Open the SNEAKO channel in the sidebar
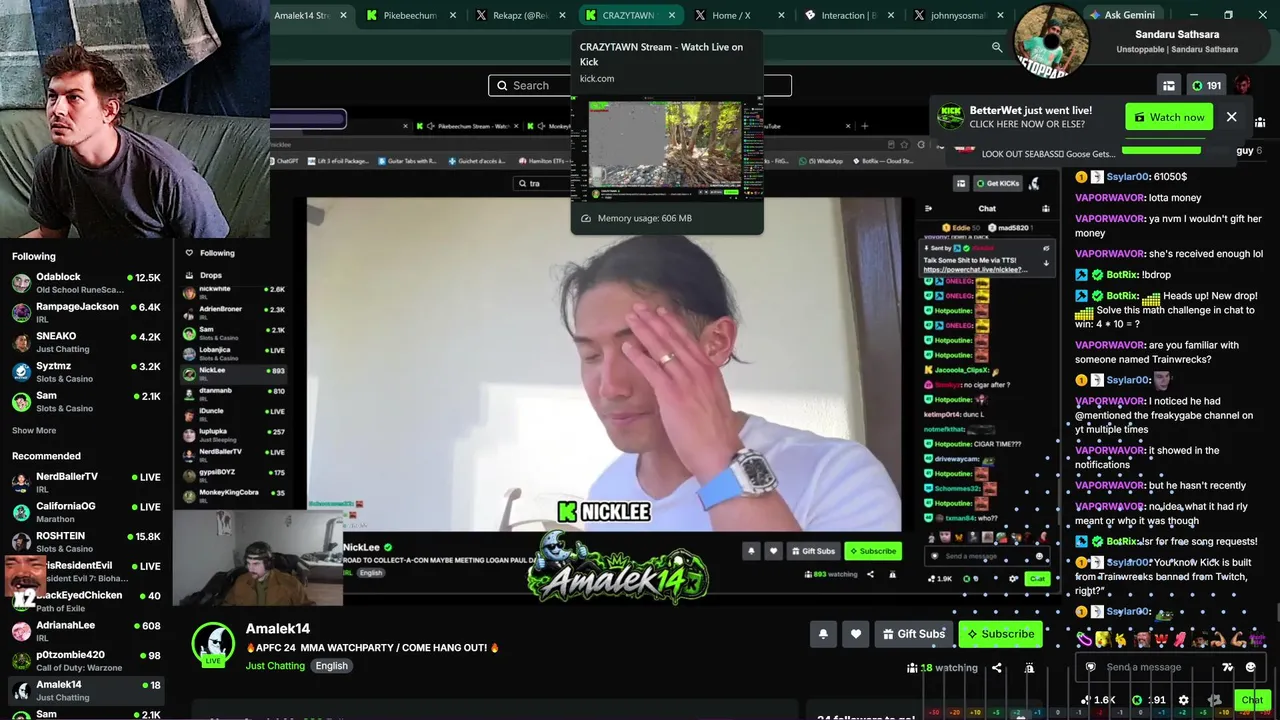The width and height of the screenshot is (1280, 720). (x=84, y=343)
